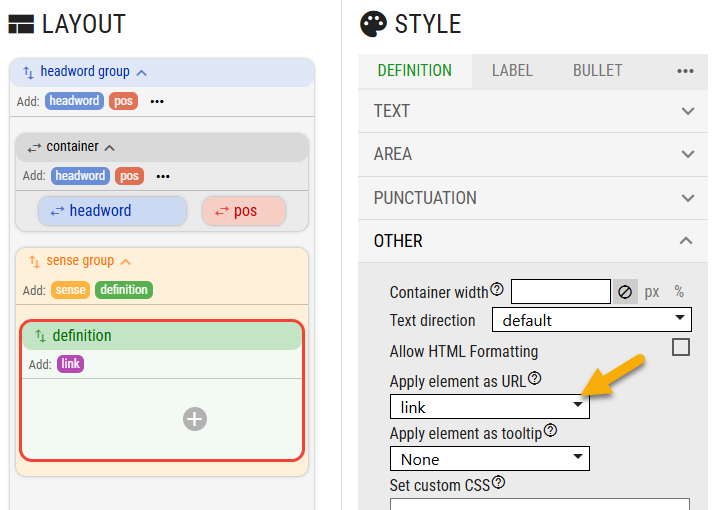Collapse the container chevron
714x510 pixels.
pos(109,148)
